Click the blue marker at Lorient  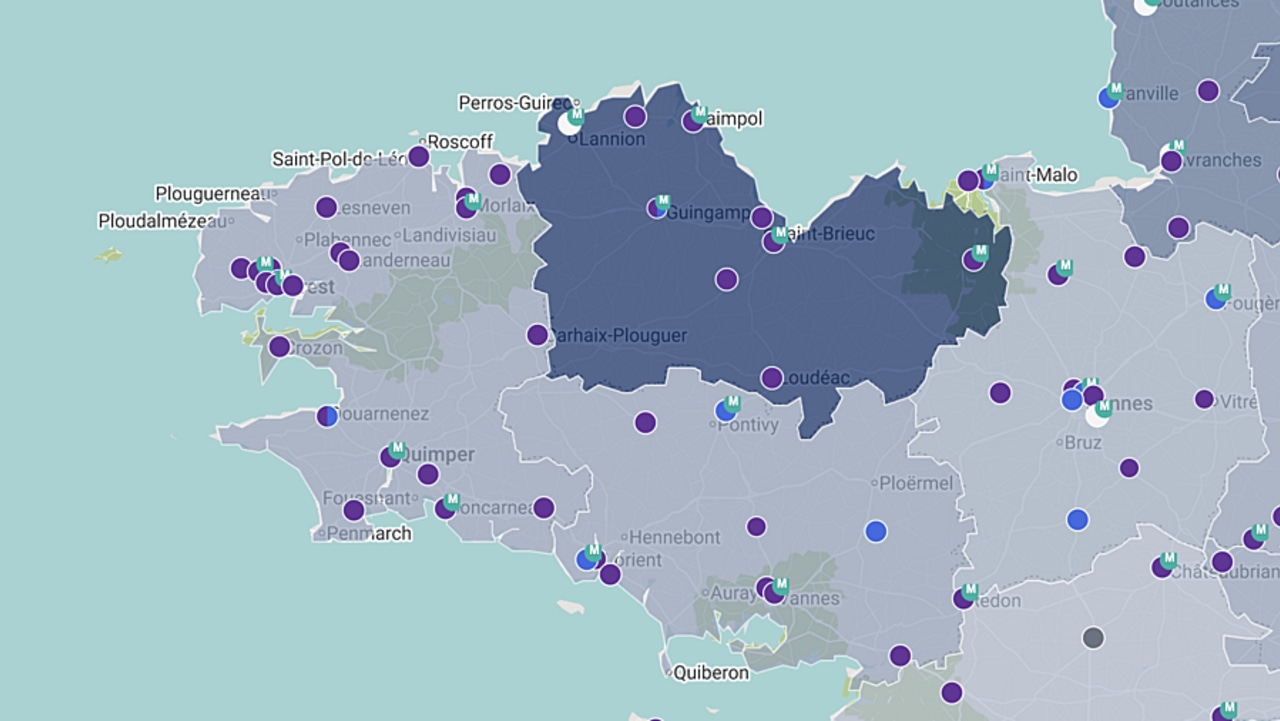587,560
